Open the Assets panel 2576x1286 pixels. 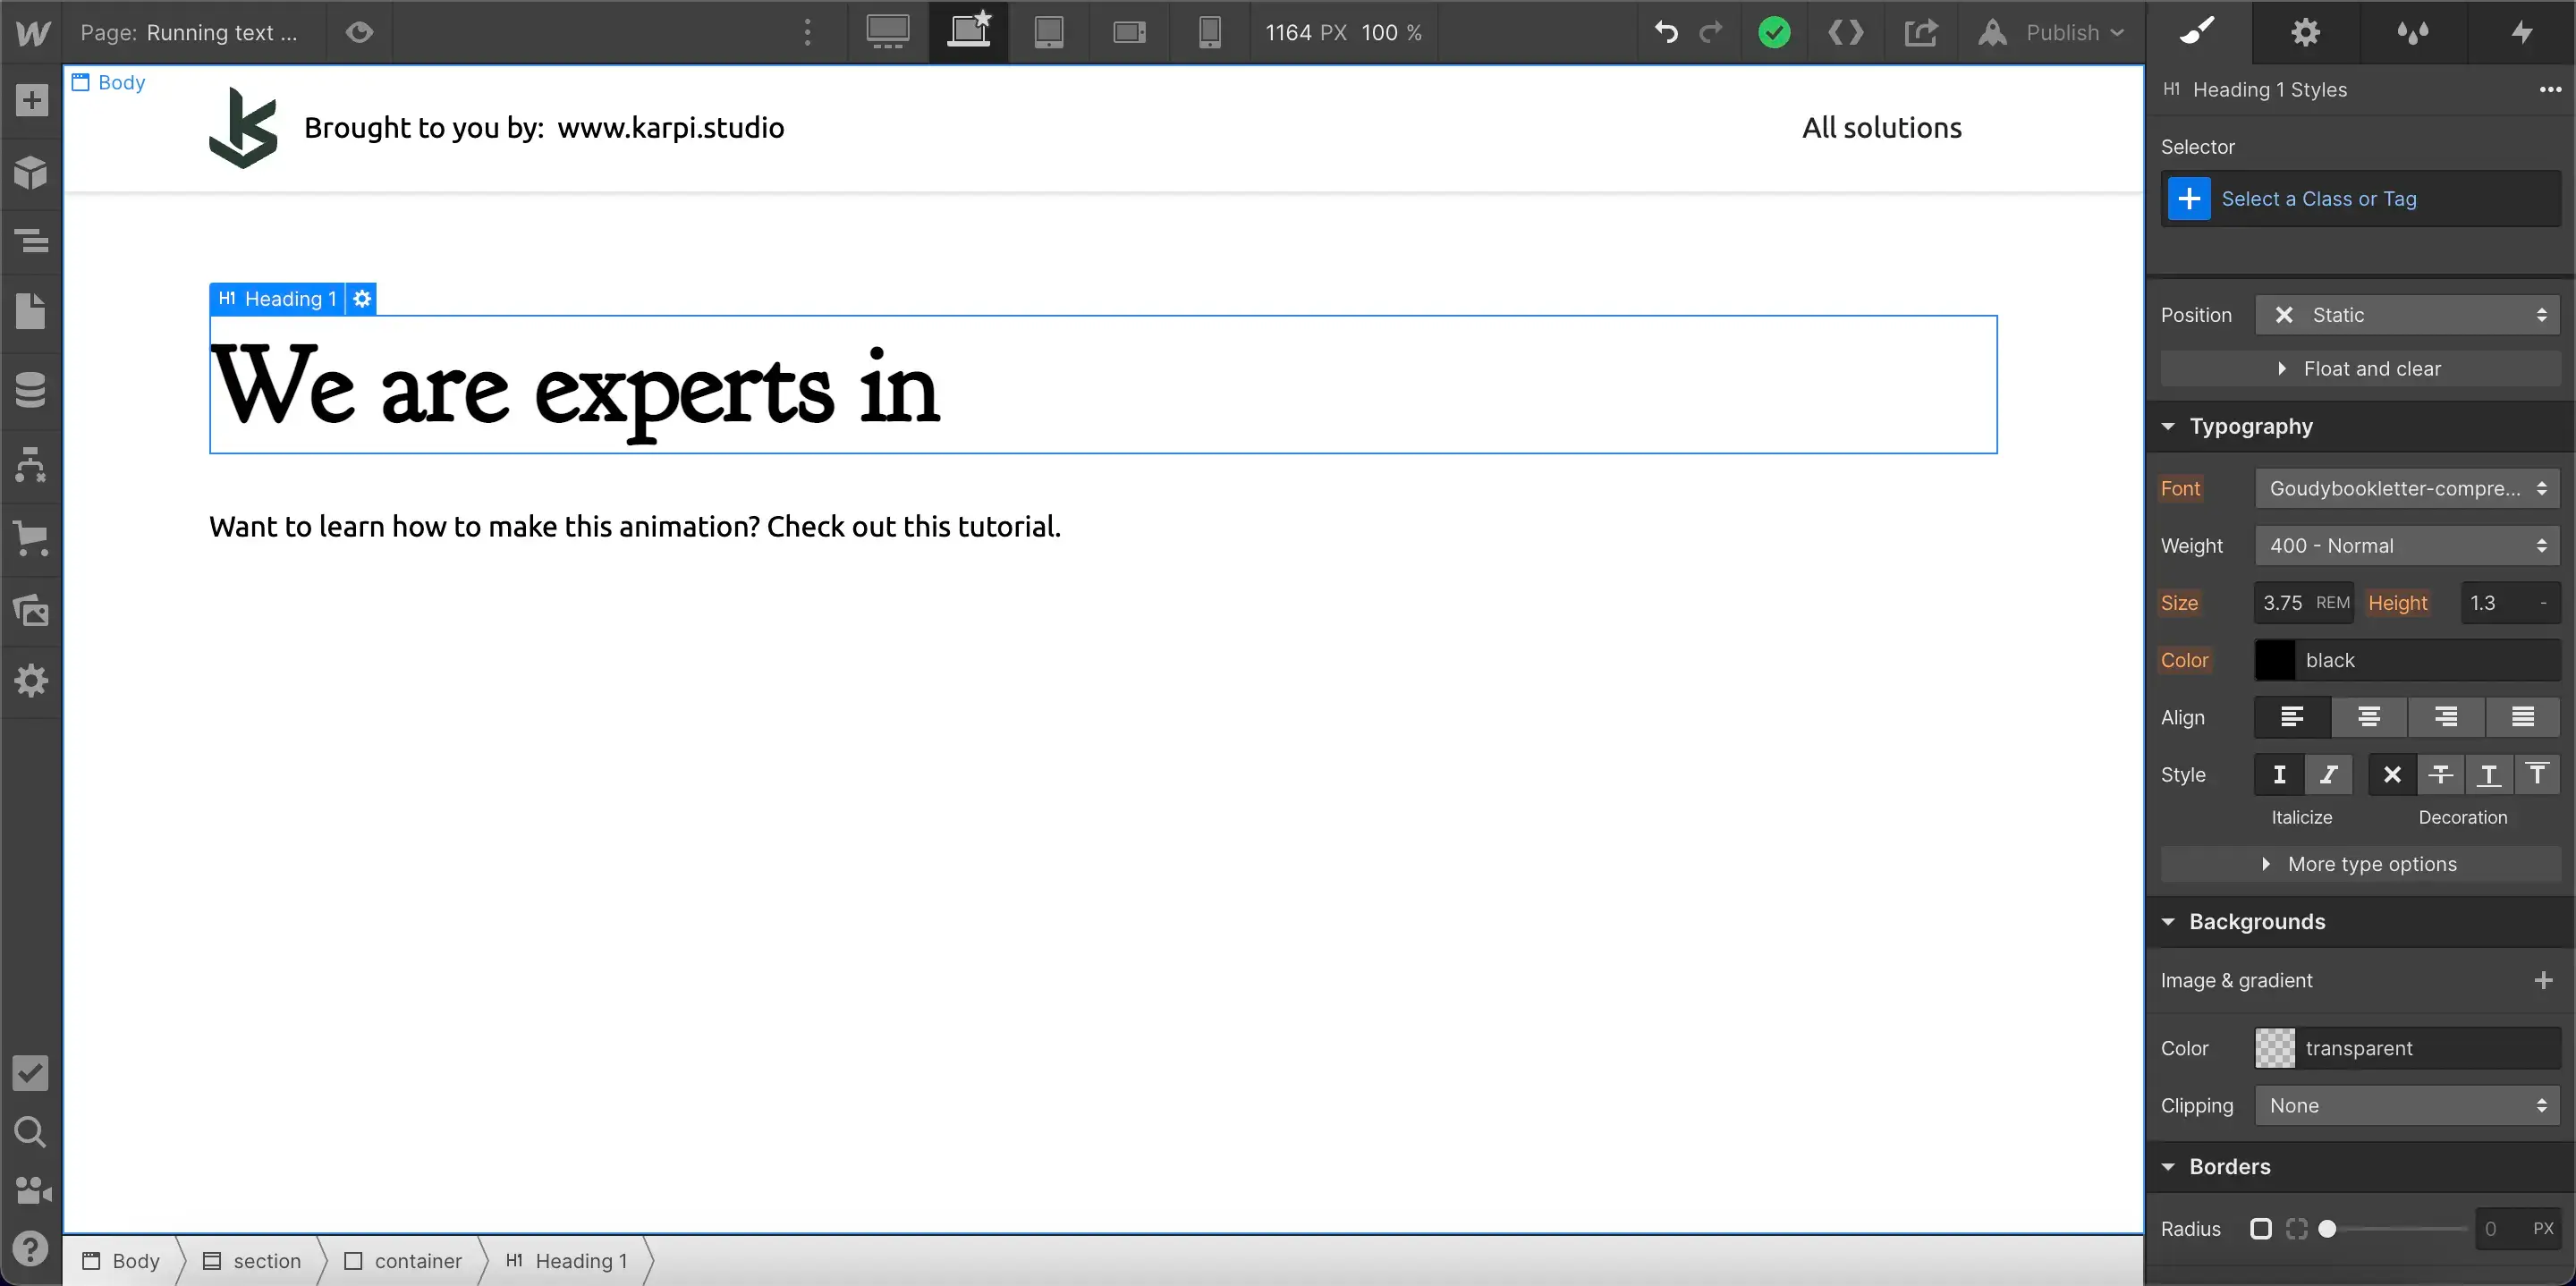tap(30, 611)
